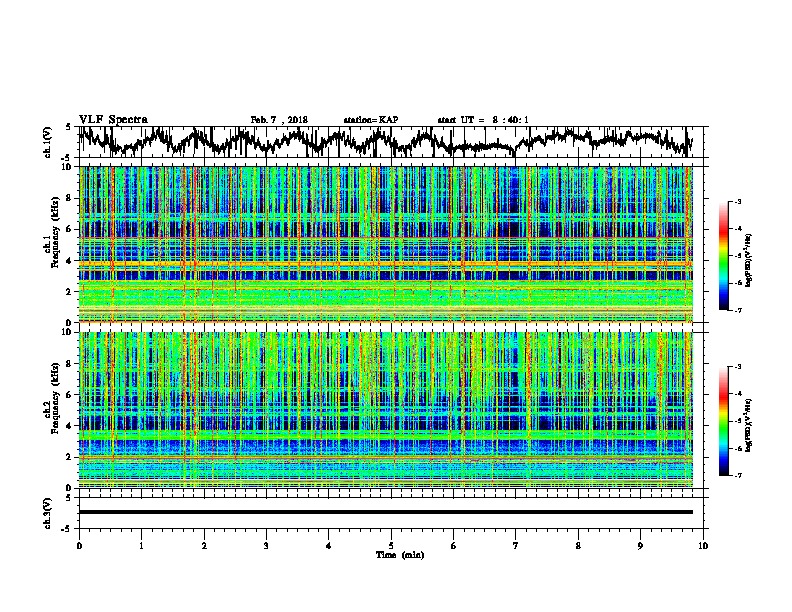This screenshot has width=792, height=612.
Task: Click time axis tick label "1"
Action: (x=141, y=546)
